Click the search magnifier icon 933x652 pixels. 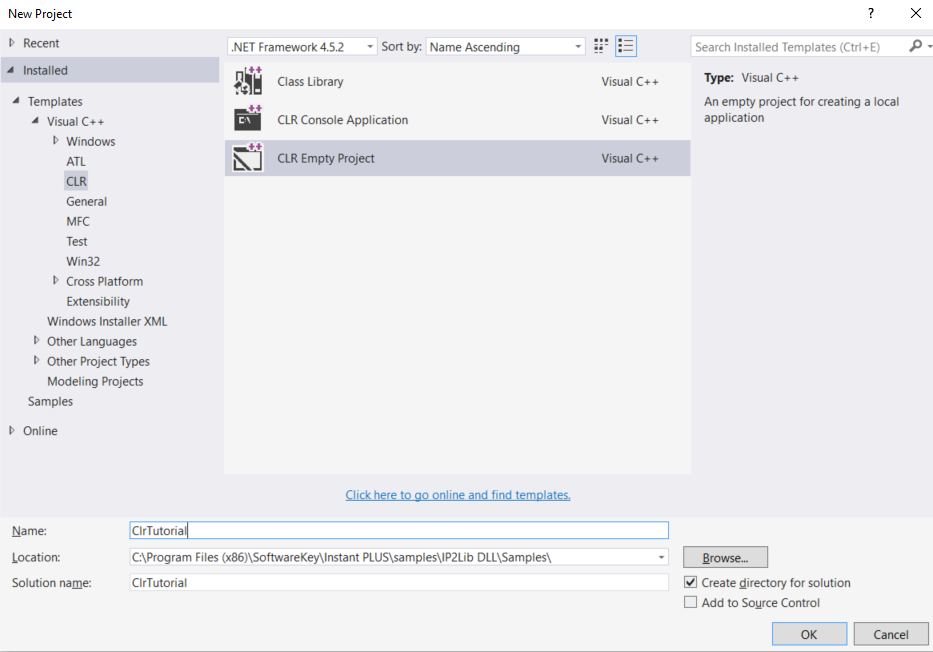916,46
